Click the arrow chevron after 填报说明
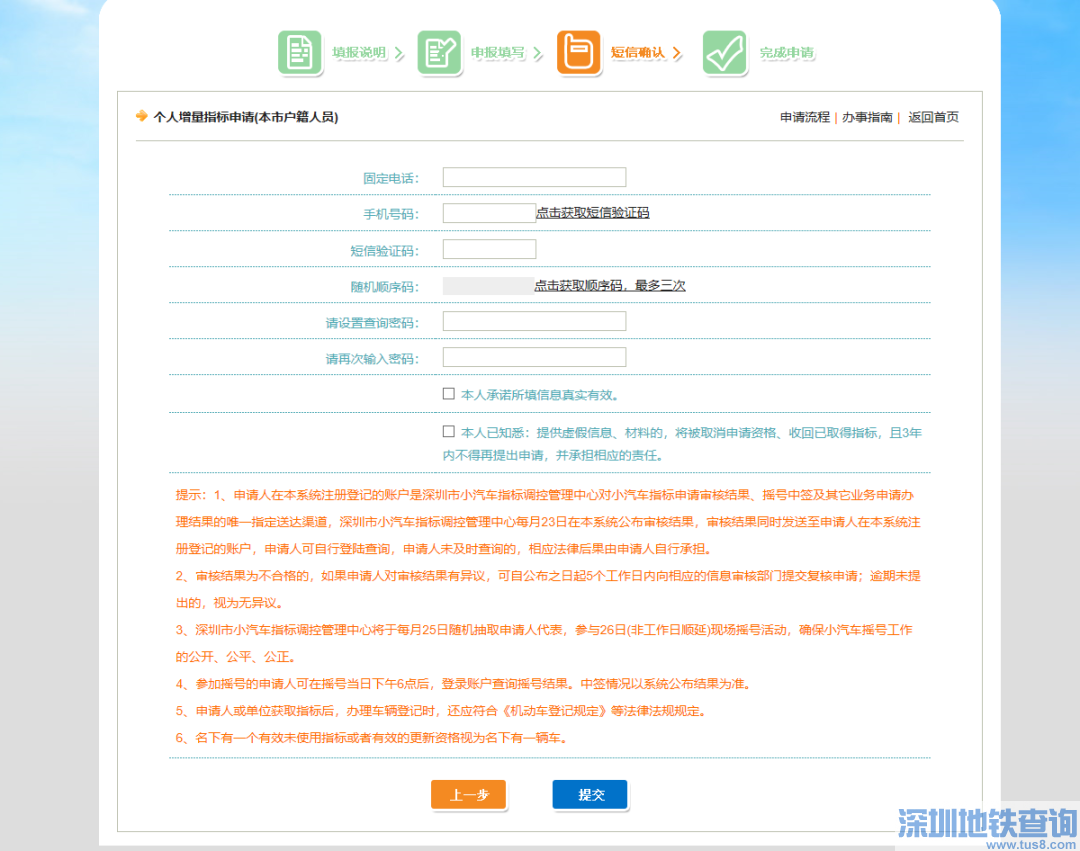The image size is (1080, 851). click(x=399, y=52)
